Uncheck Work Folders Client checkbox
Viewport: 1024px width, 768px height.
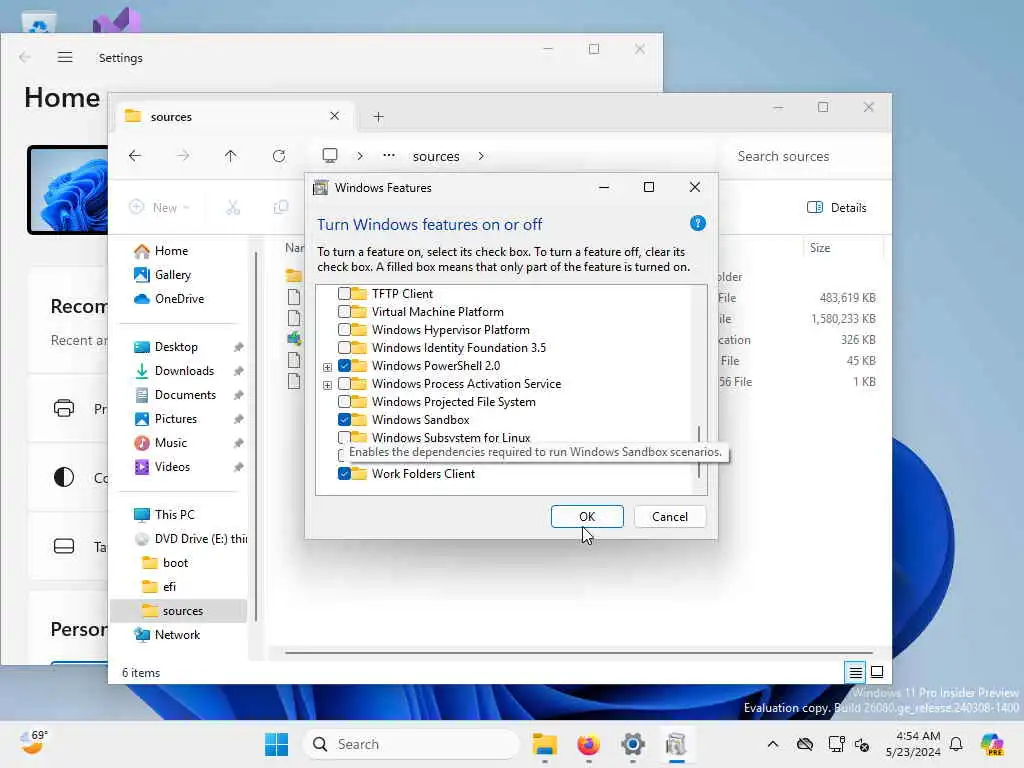pos(344,473)
